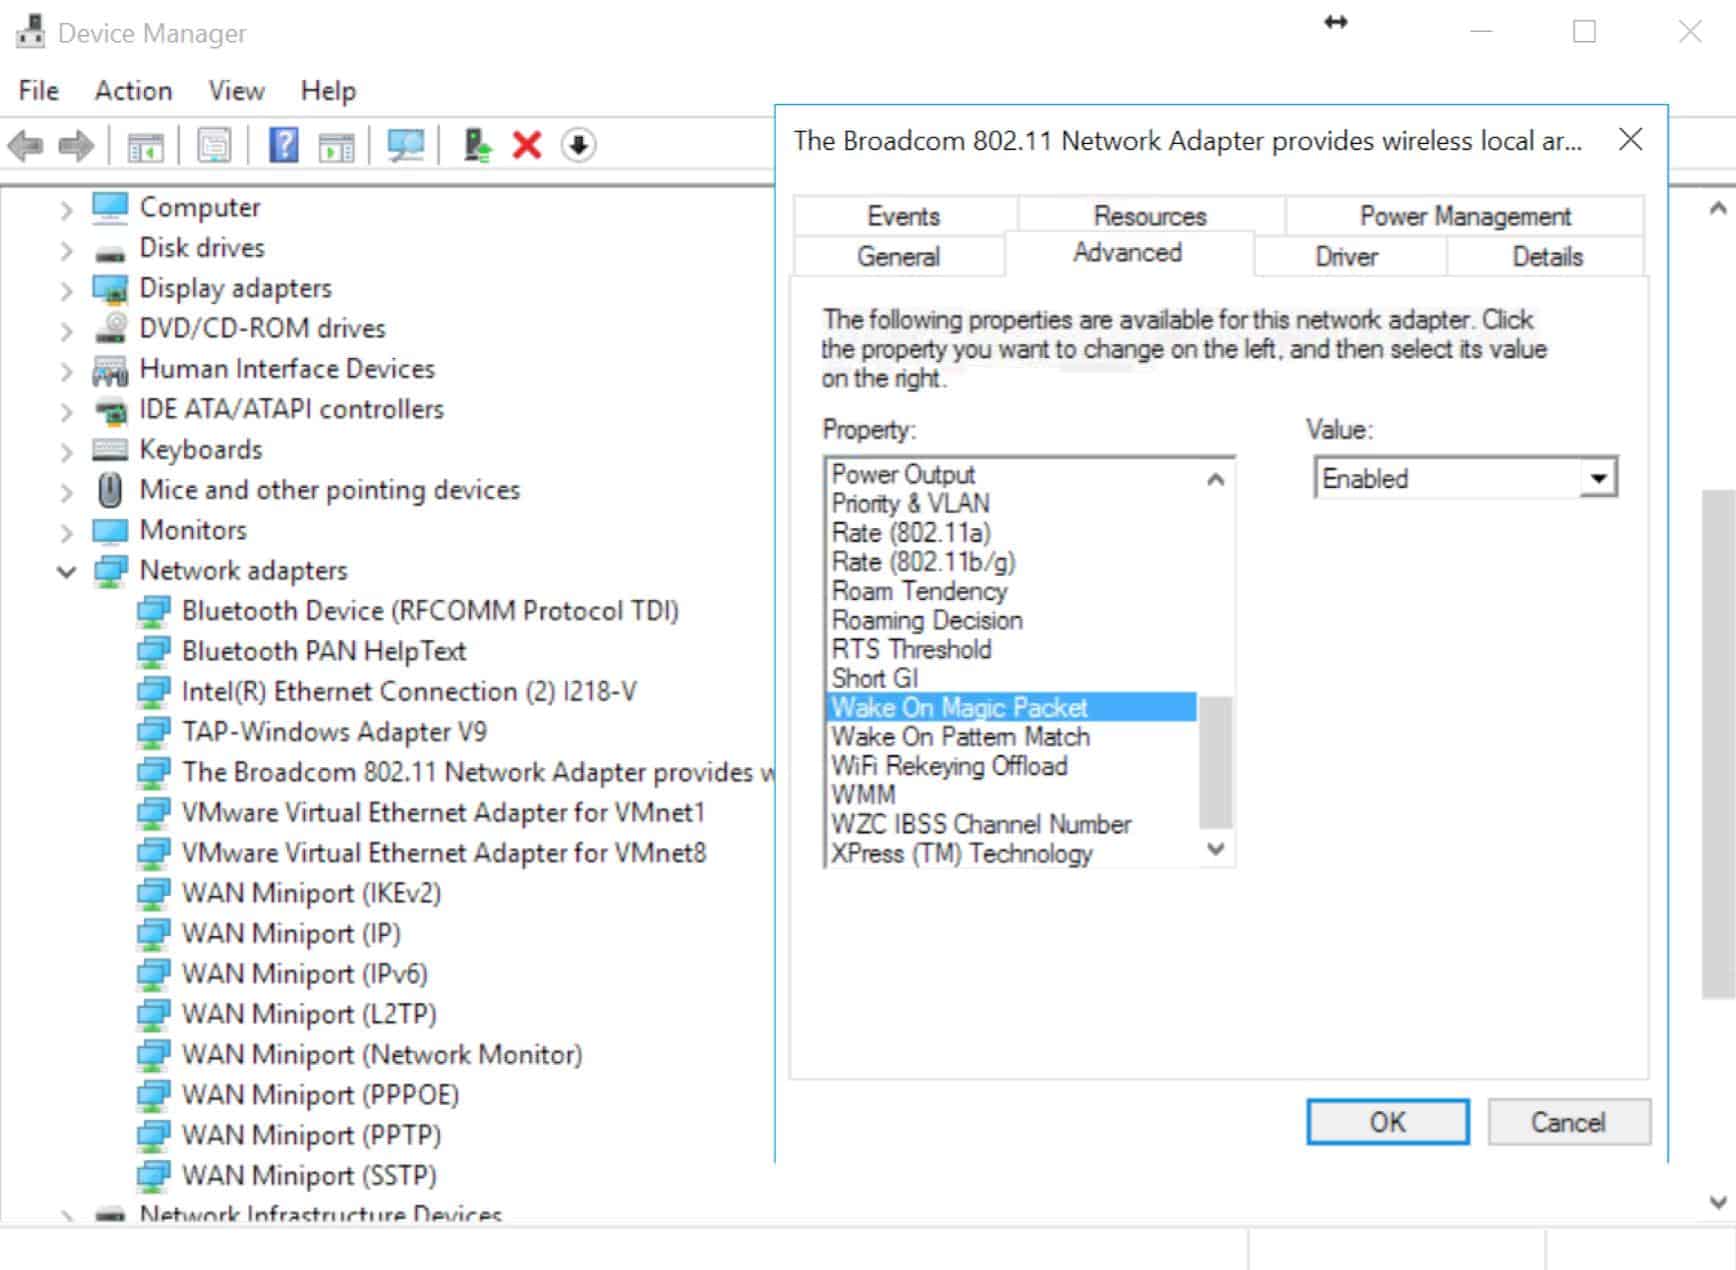
Task: Open the Value dropdown showing Enabled
Action: 1598,478
